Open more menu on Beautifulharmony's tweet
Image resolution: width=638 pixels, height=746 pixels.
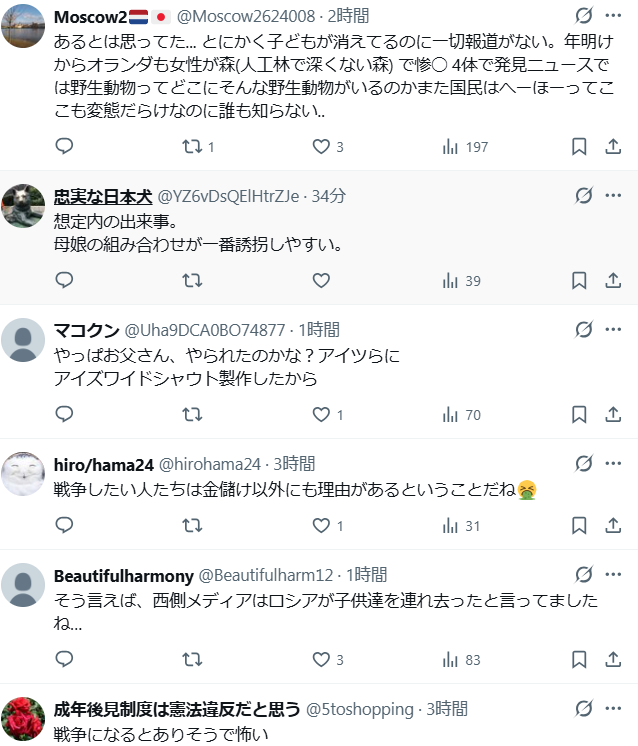pyautogui.click(x=614, y=574)
